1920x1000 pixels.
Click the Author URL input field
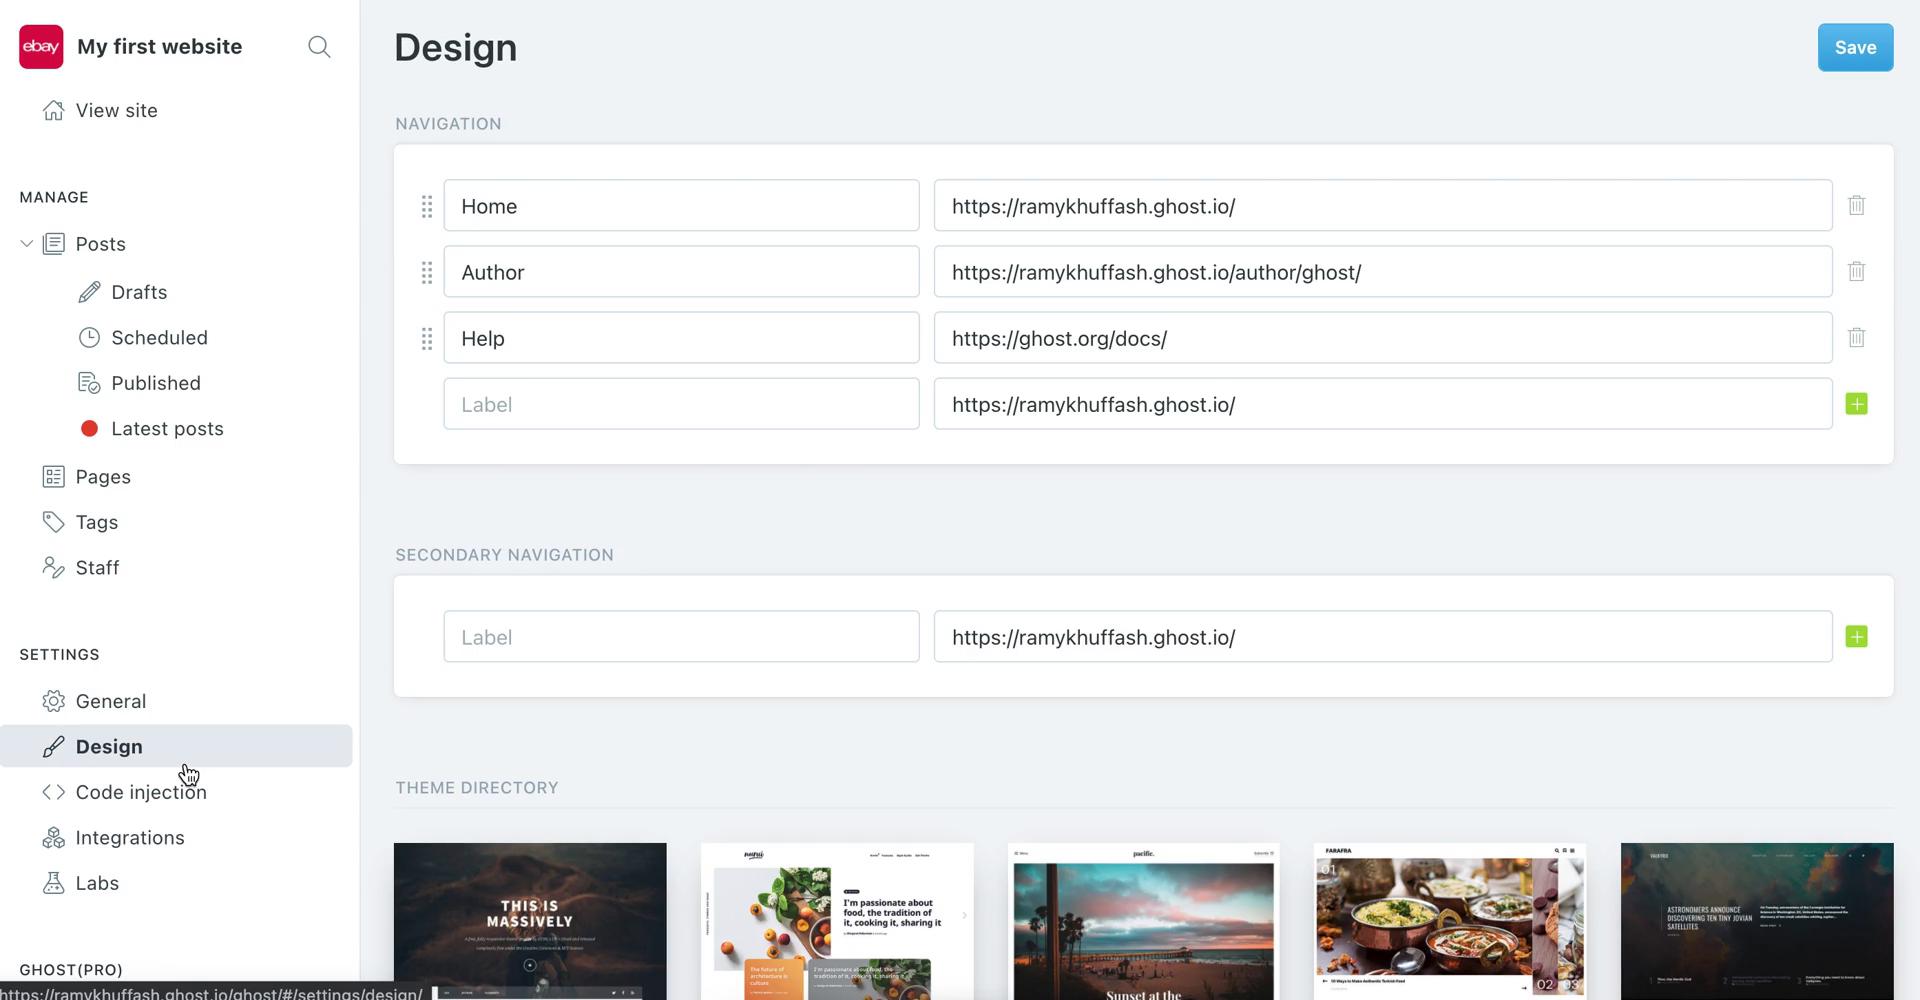tap(1382, 272)
